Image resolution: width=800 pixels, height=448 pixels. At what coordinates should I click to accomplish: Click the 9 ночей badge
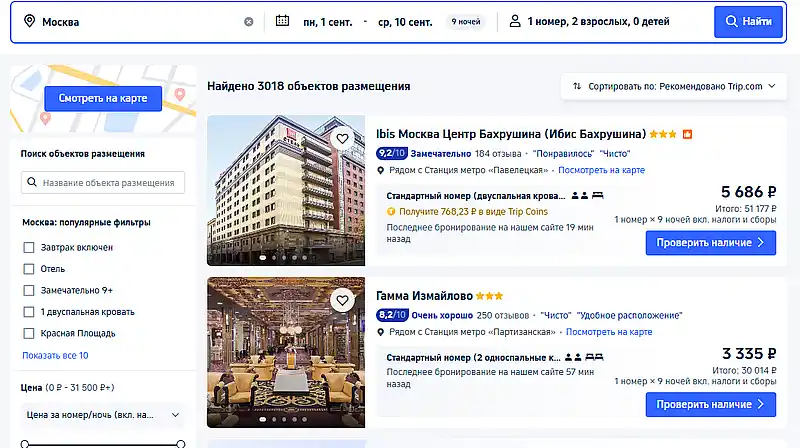click(465, 22)
